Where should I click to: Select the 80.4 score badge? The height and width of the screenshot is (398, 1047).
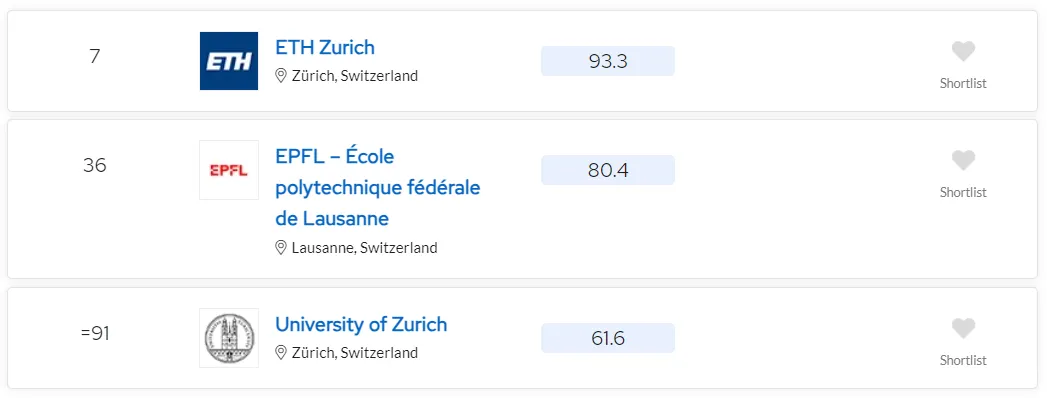click(x=608, y=170)
